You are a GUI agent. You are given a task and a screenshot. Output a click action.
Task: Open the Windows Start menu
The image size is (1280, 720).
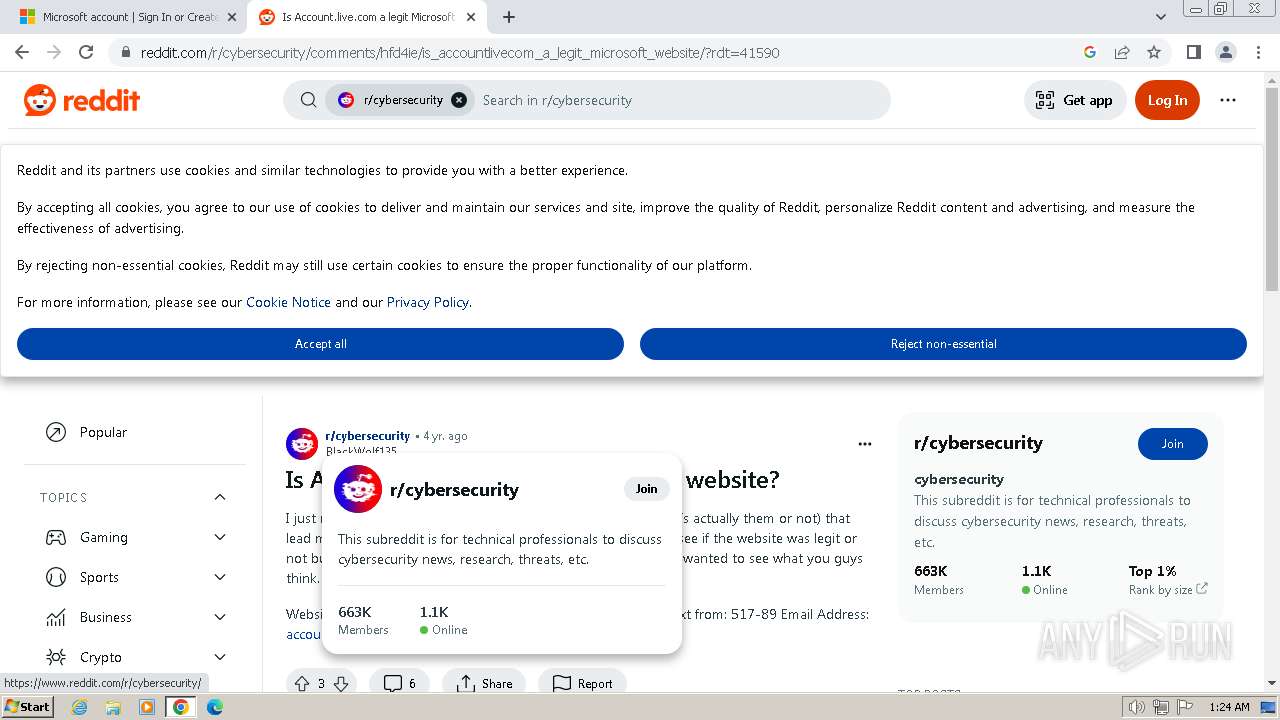click(x=27, y=707)
